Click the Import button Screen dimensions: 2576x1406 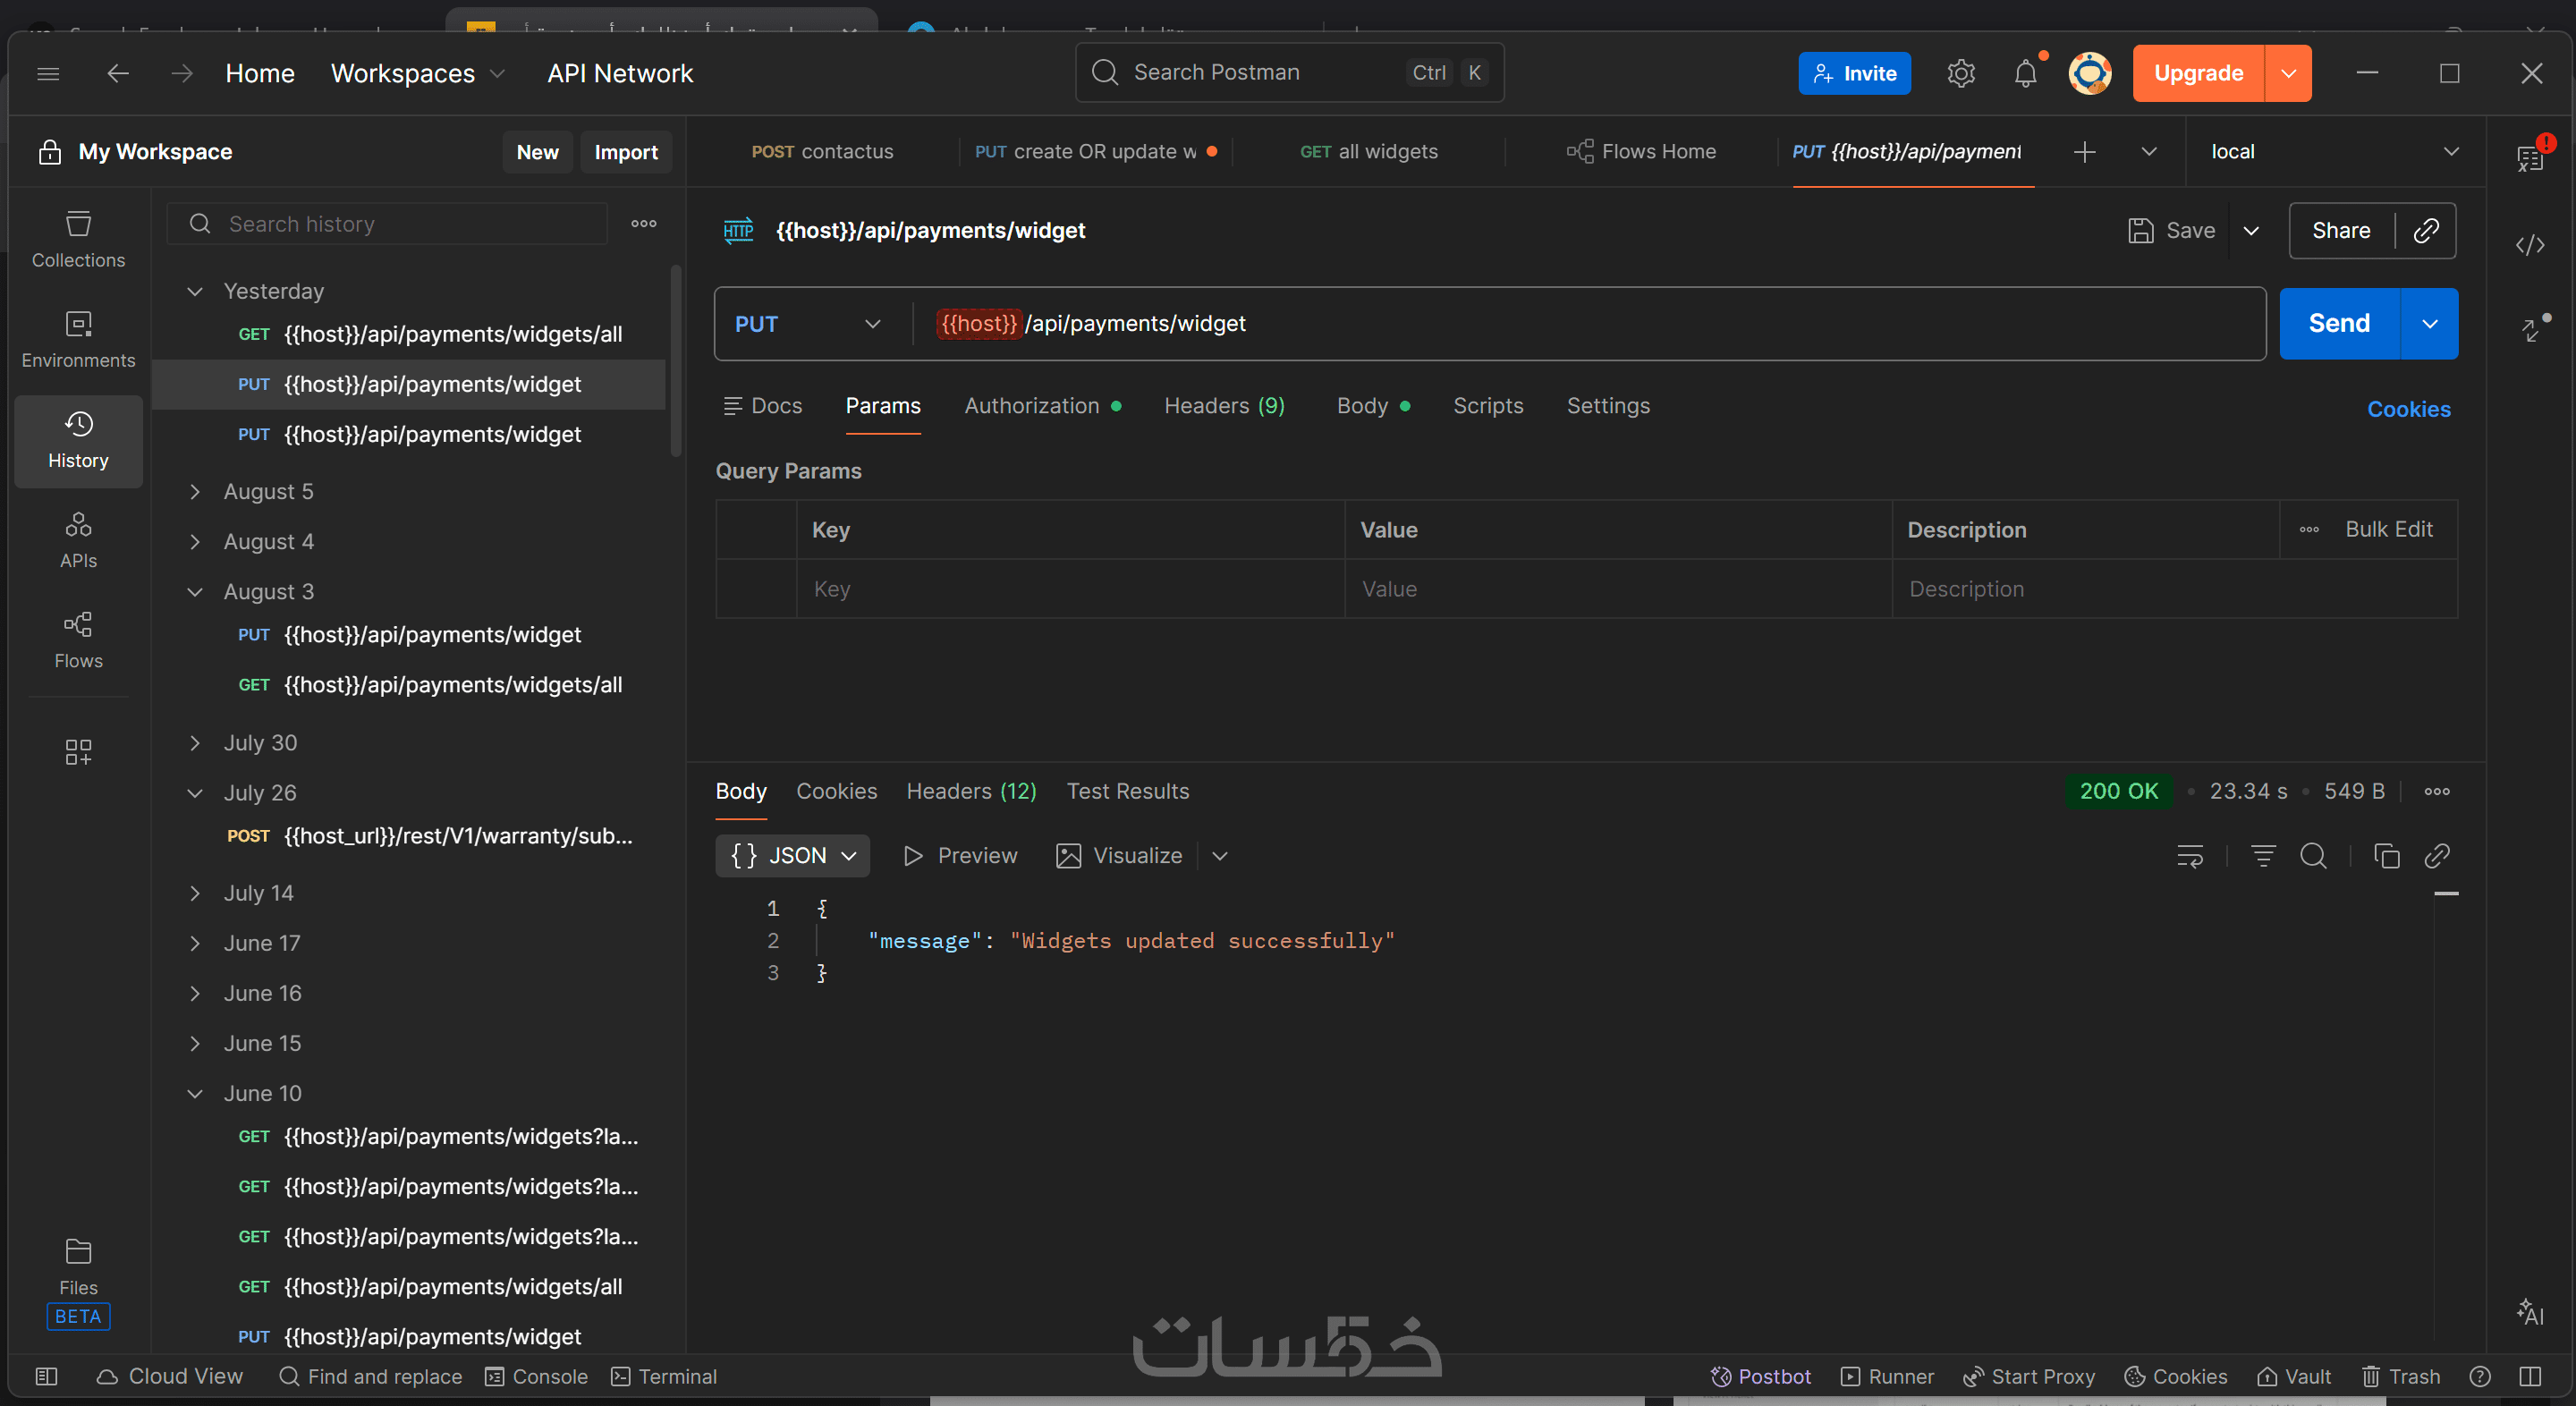click(626, 152)
